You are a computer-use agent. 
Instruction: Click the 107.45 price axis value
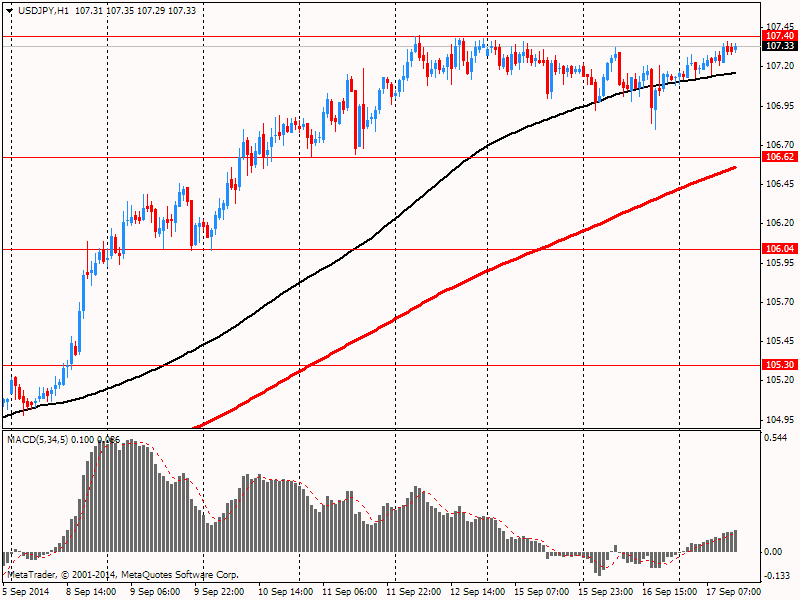tap(780, 27)
